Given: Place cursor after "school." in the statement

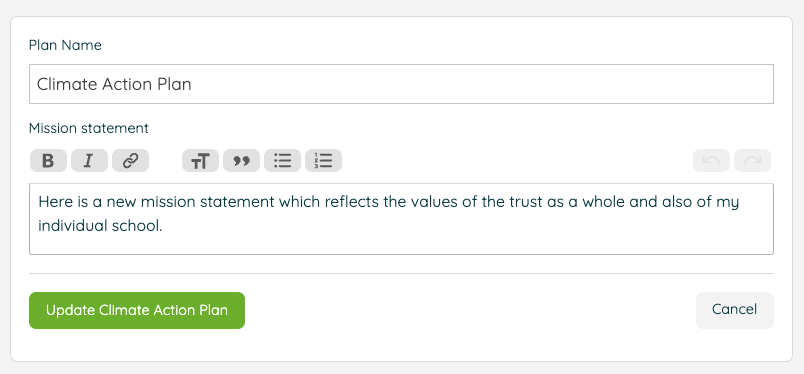Looking at the screenshot, I should point(163,226).
